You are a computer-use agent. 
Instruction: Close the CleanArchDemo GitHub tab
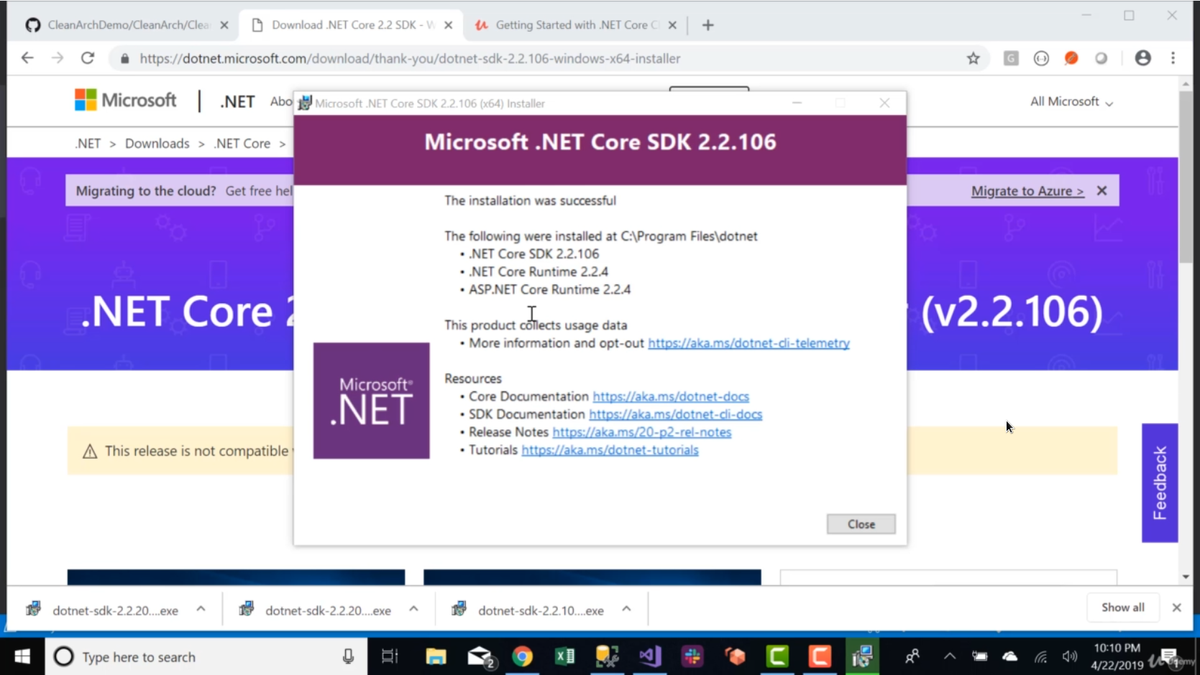click(x=223, y=25)
